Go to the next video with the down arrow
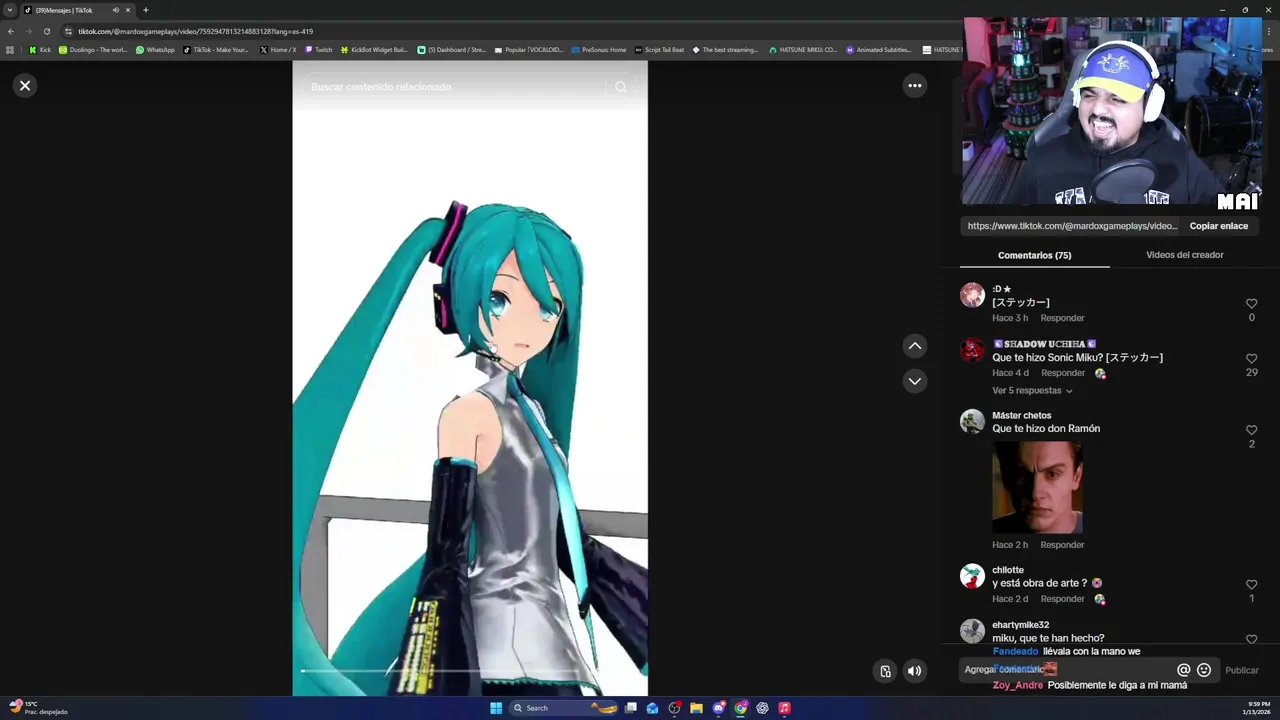Screen dimensions: 1280x720 click(x=914, y=381)
